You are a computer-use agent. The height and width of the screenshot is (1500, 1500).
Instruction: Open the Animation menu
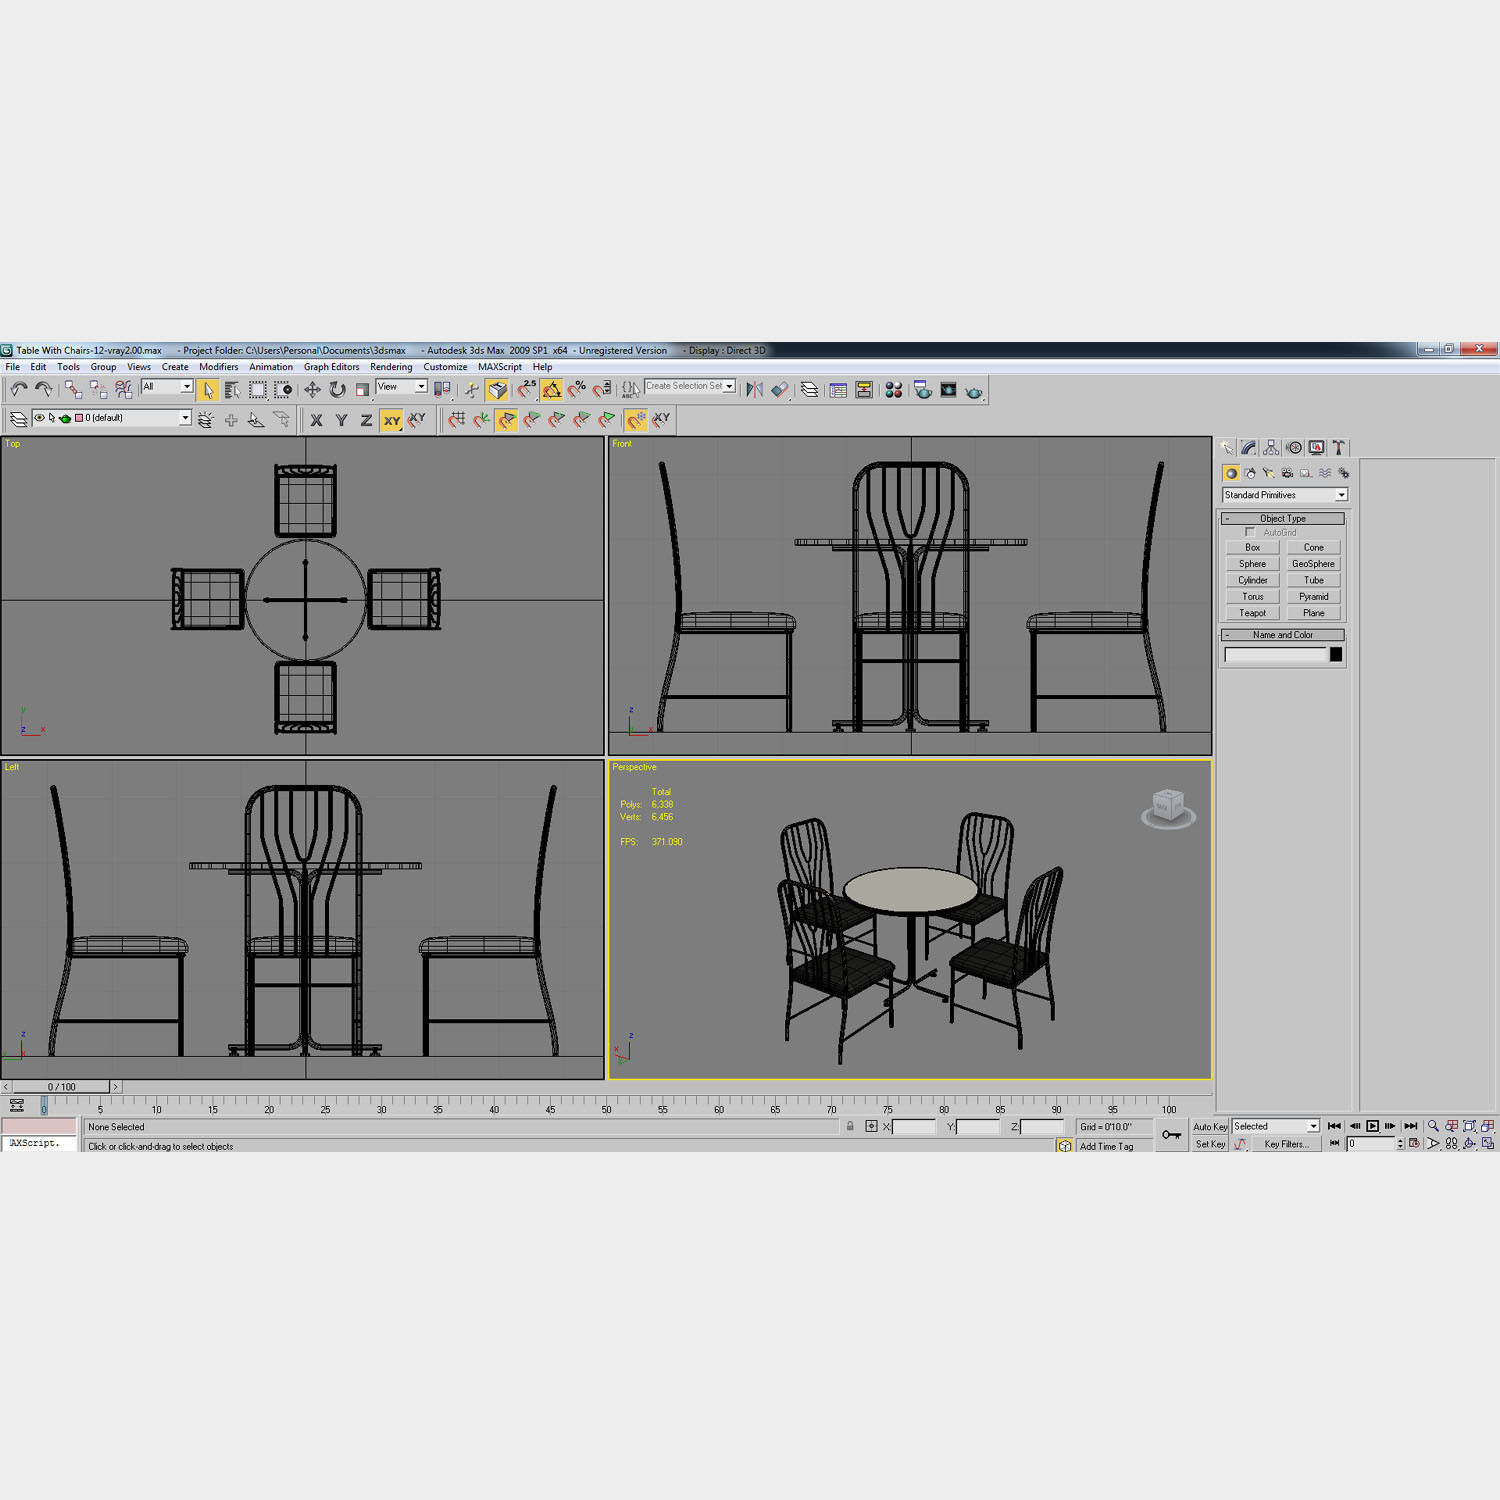coord(271,367)
